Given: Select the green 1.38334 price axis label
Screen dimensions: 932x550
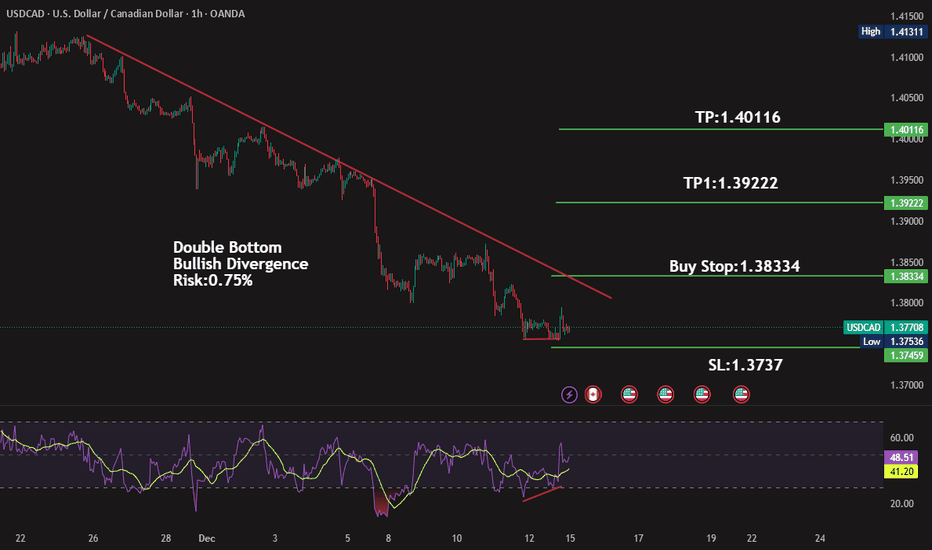Looking at the screenshot, I should click(x=905, y=276).
